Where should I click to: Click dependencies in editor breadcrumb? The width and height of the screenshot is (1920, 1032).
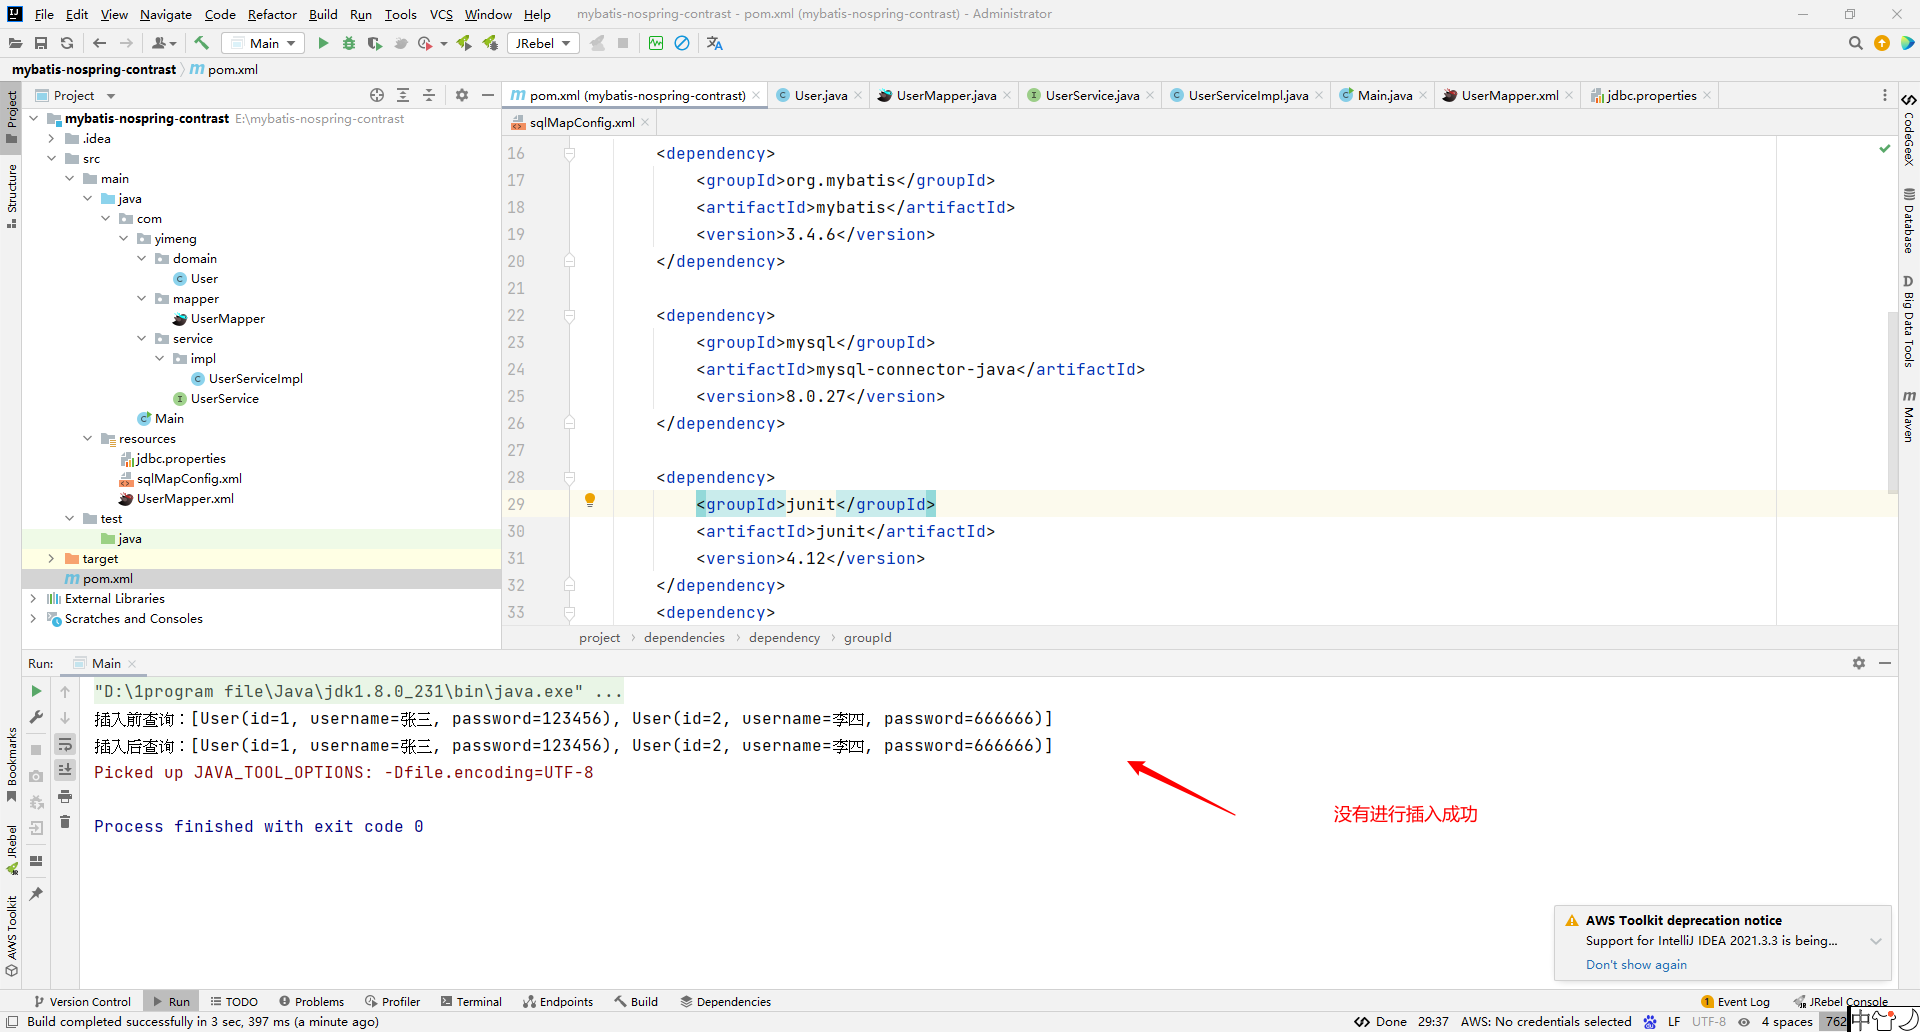click(x=684, y=637)
